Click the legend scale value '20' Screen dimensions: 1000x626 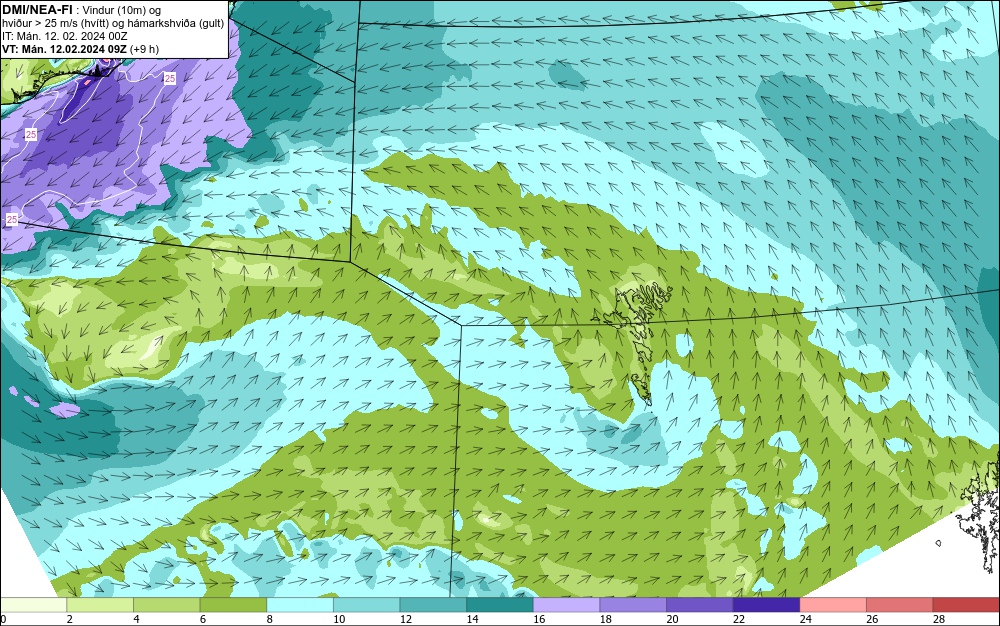click(672, 619)
